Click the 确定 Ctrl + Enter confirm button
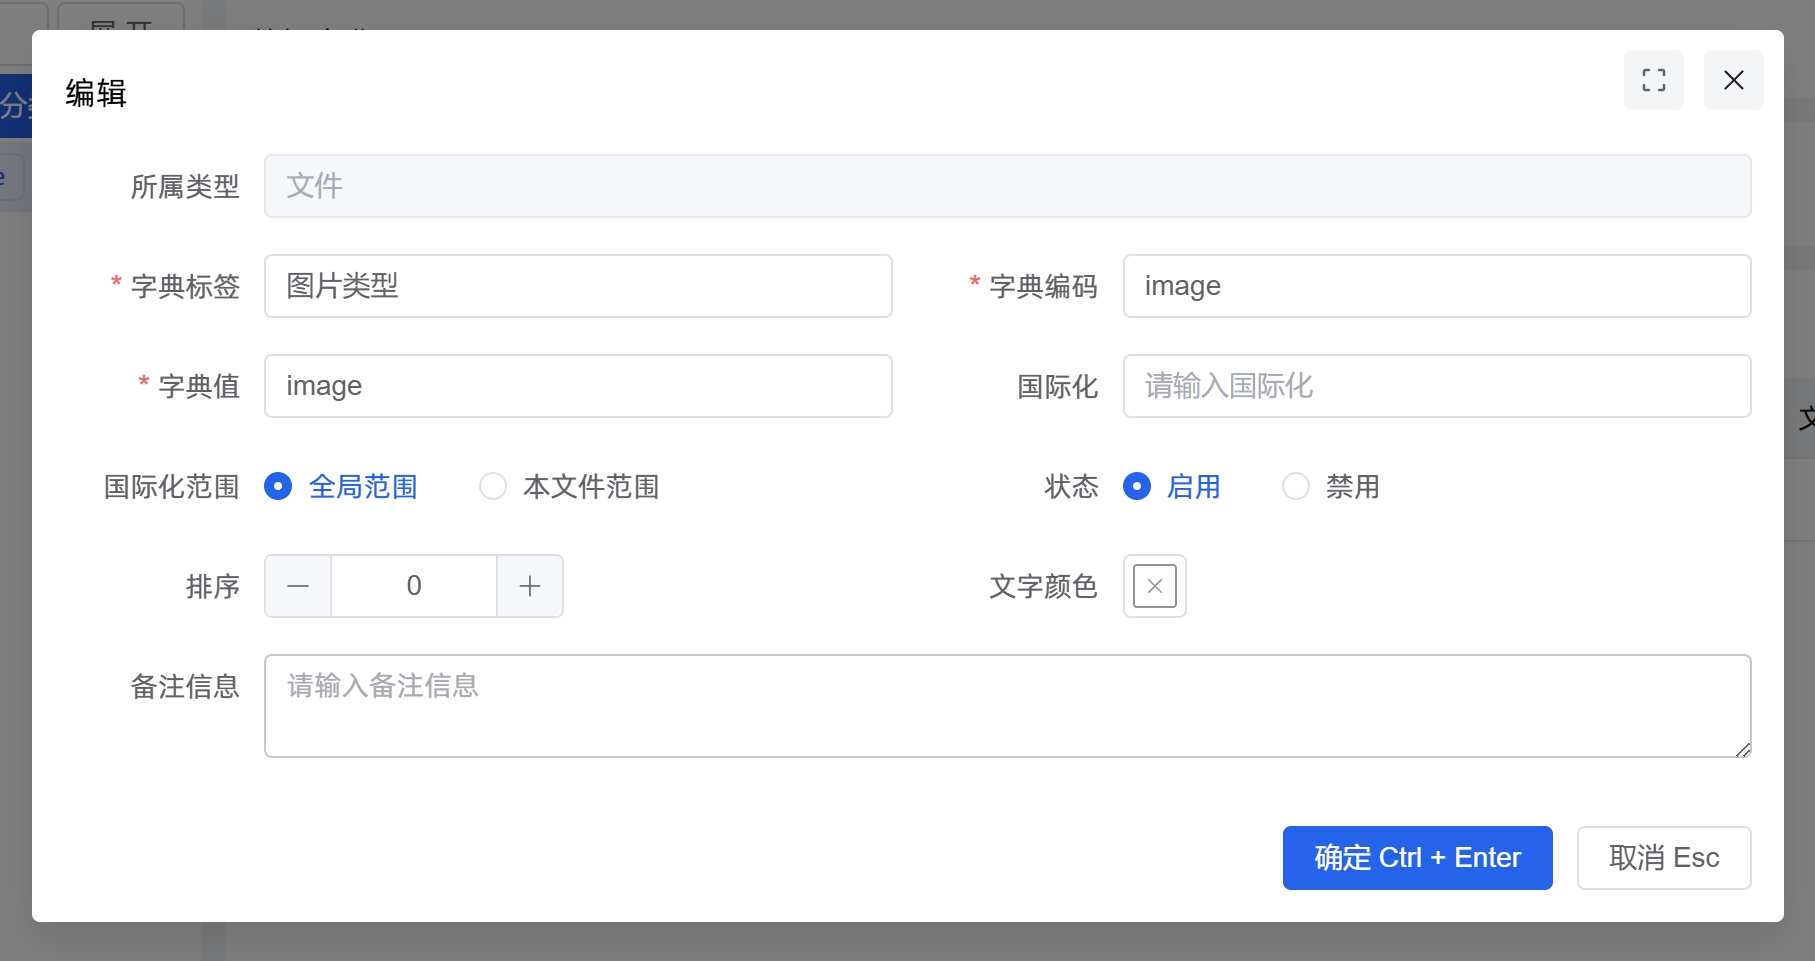The height and width of the screenshot is (961, 1815). point(1417,857)
